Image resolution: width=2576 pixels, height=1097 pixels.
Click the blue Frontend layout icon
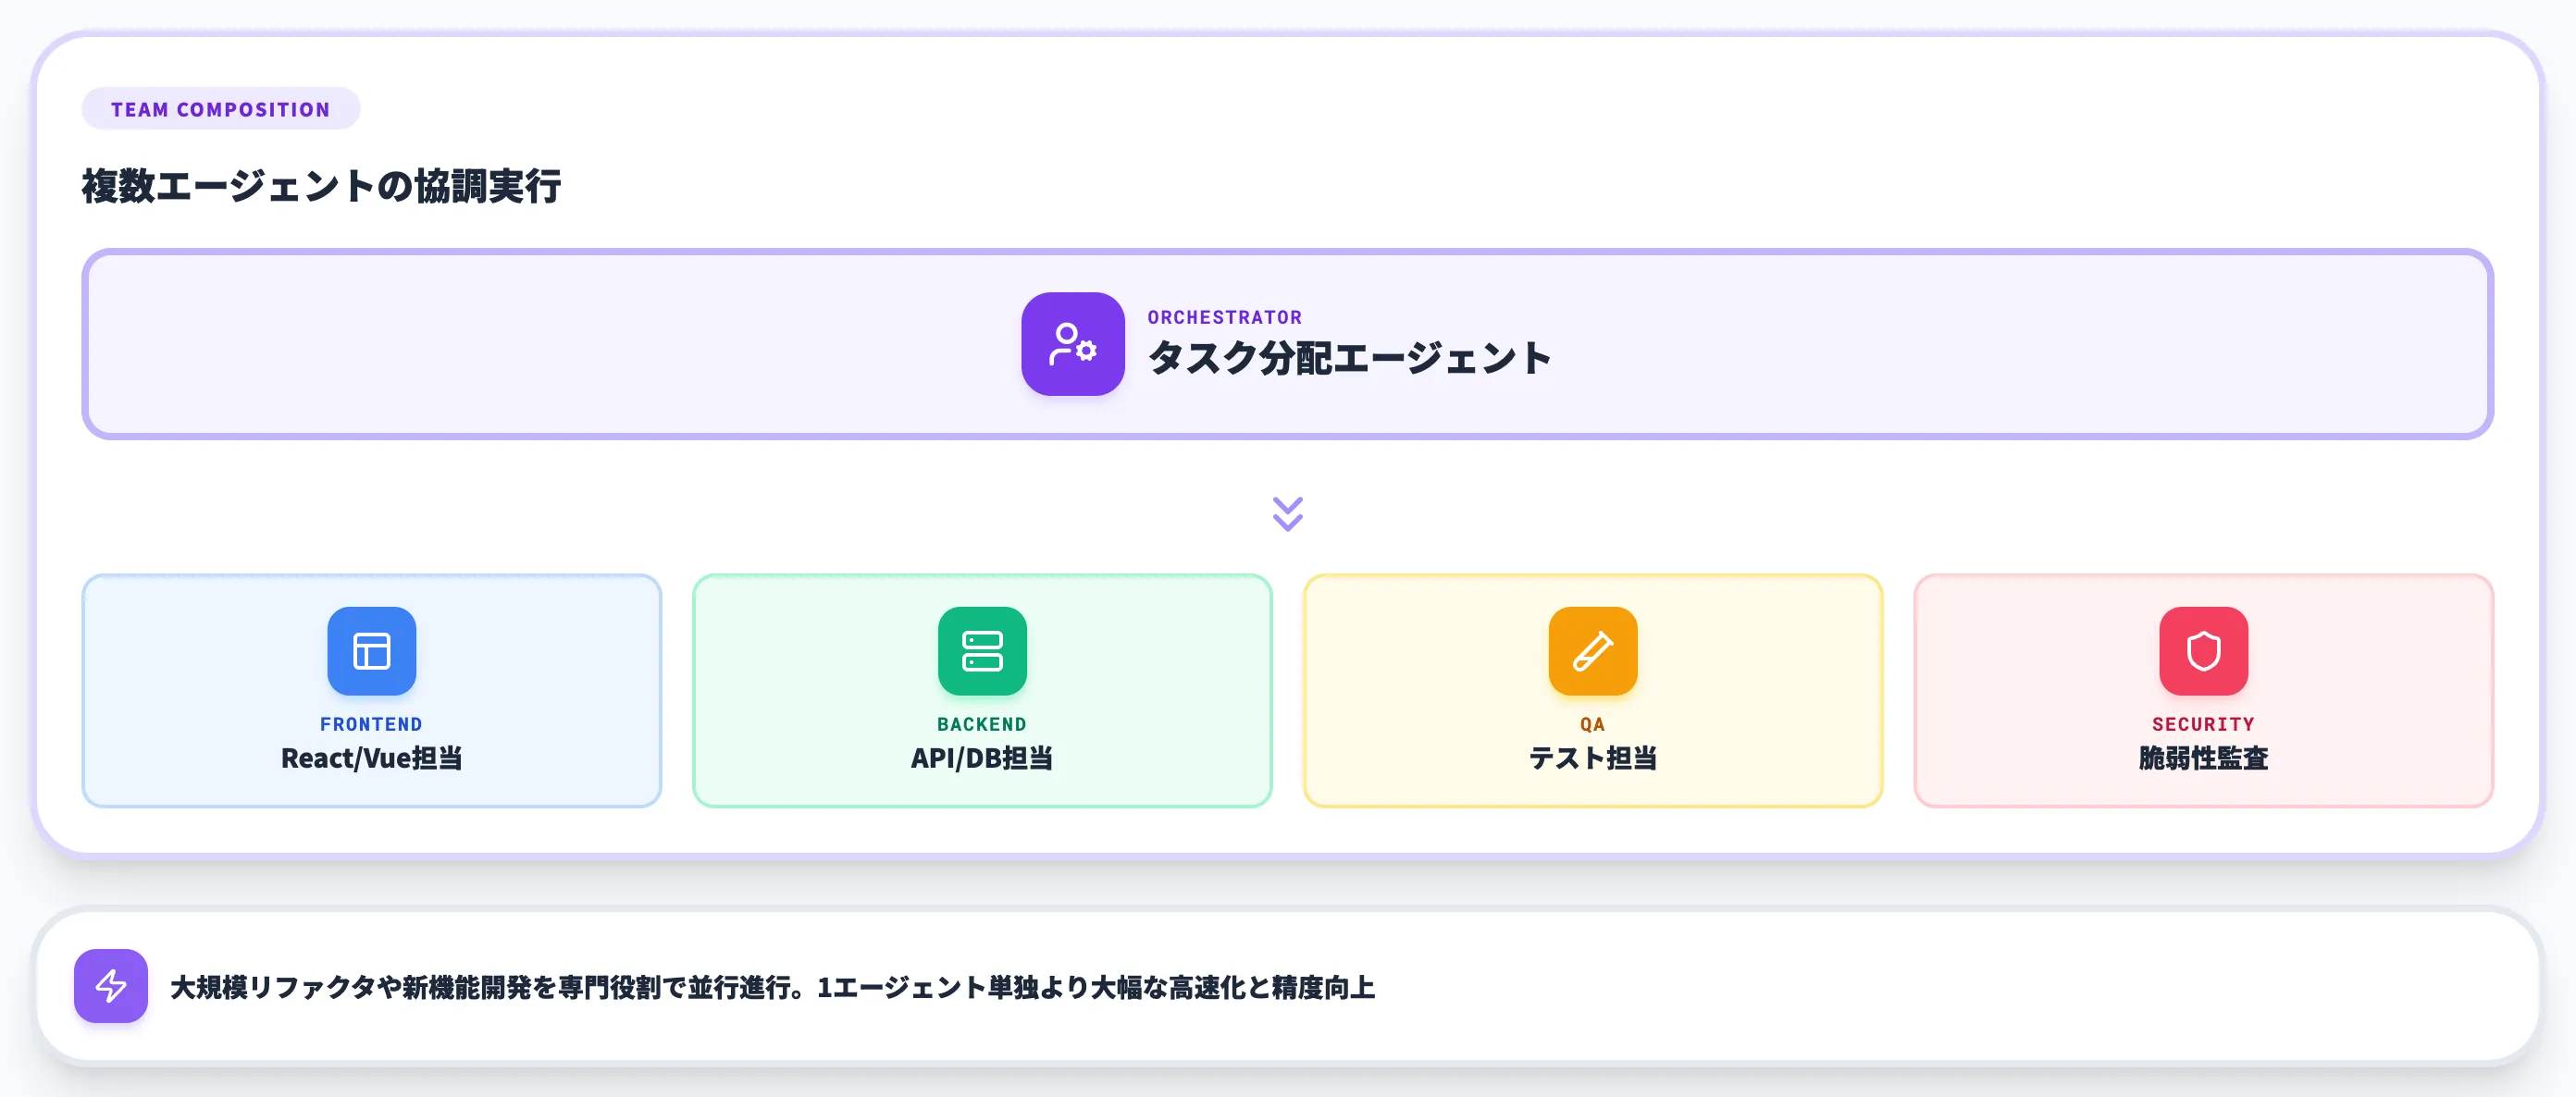(x=371, y=650)
